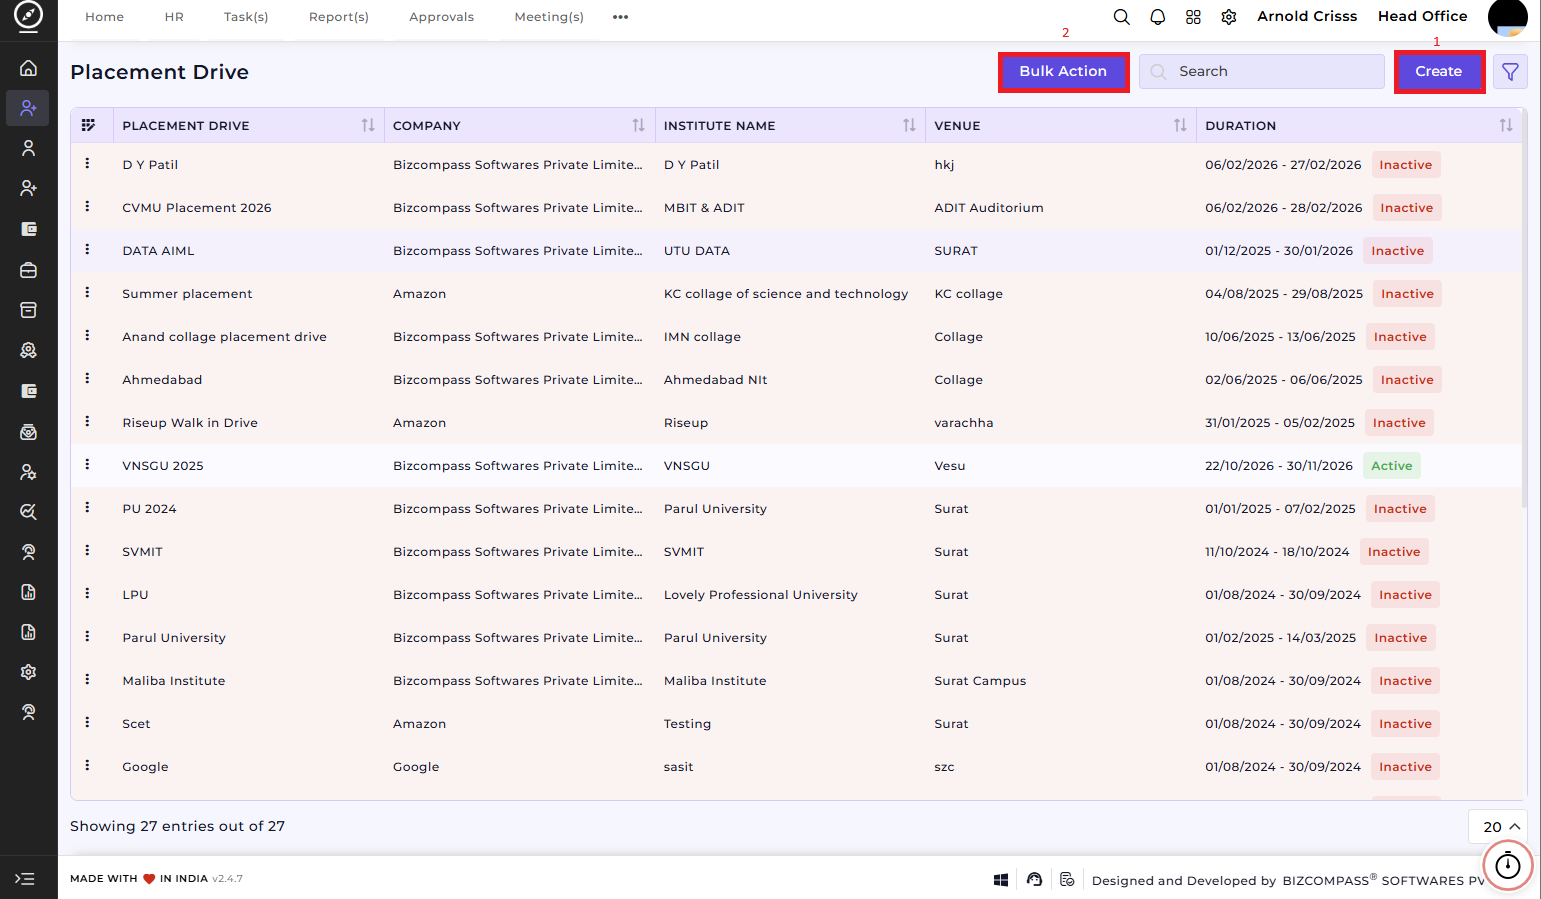Open the HR menu

174,17
